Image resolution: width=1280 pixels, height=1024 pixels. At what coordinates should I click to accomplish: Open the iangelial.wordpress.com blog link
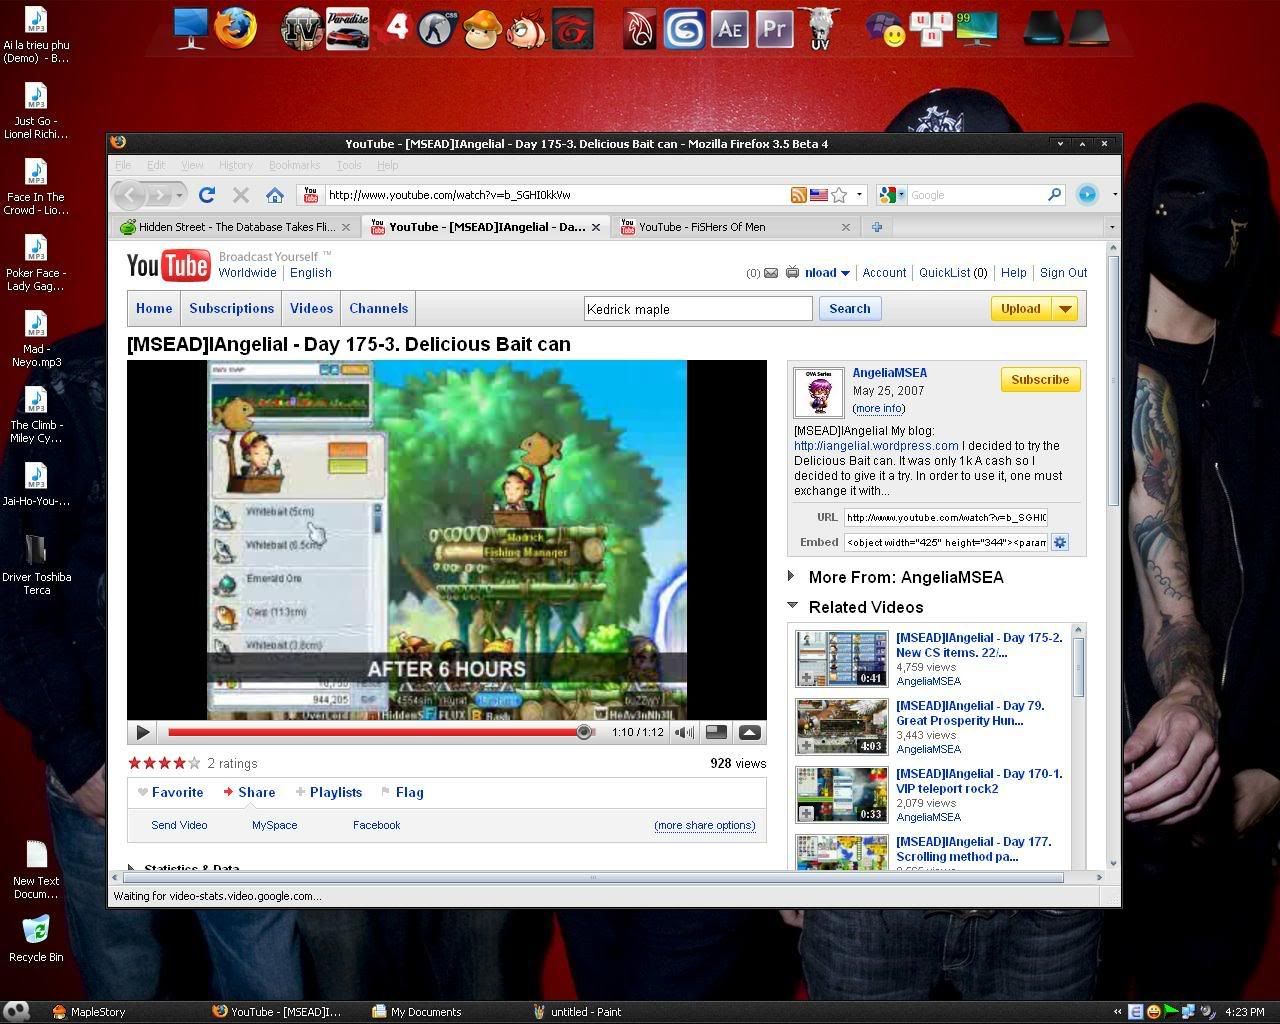876,446
